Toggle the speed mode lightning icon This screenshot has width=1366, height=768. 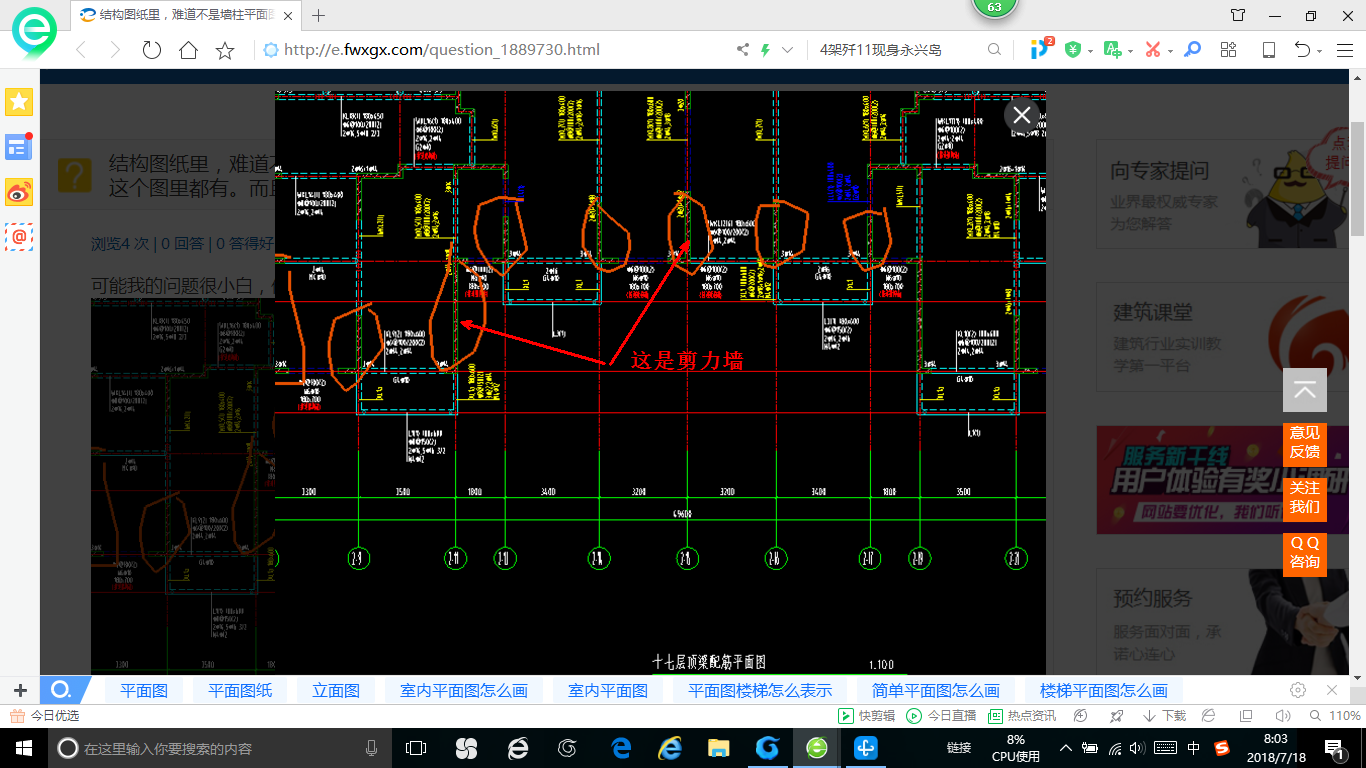(x=766, y=50)
